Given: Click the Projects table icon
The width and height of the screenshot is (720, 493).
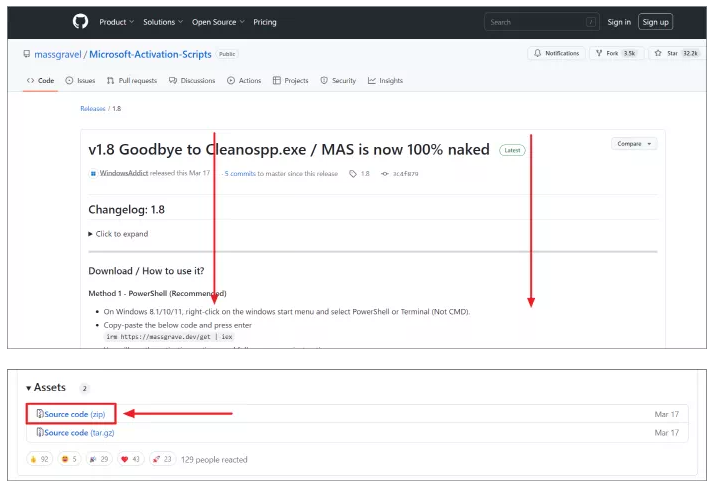Looking at the screenshot, I should [276, 80].
